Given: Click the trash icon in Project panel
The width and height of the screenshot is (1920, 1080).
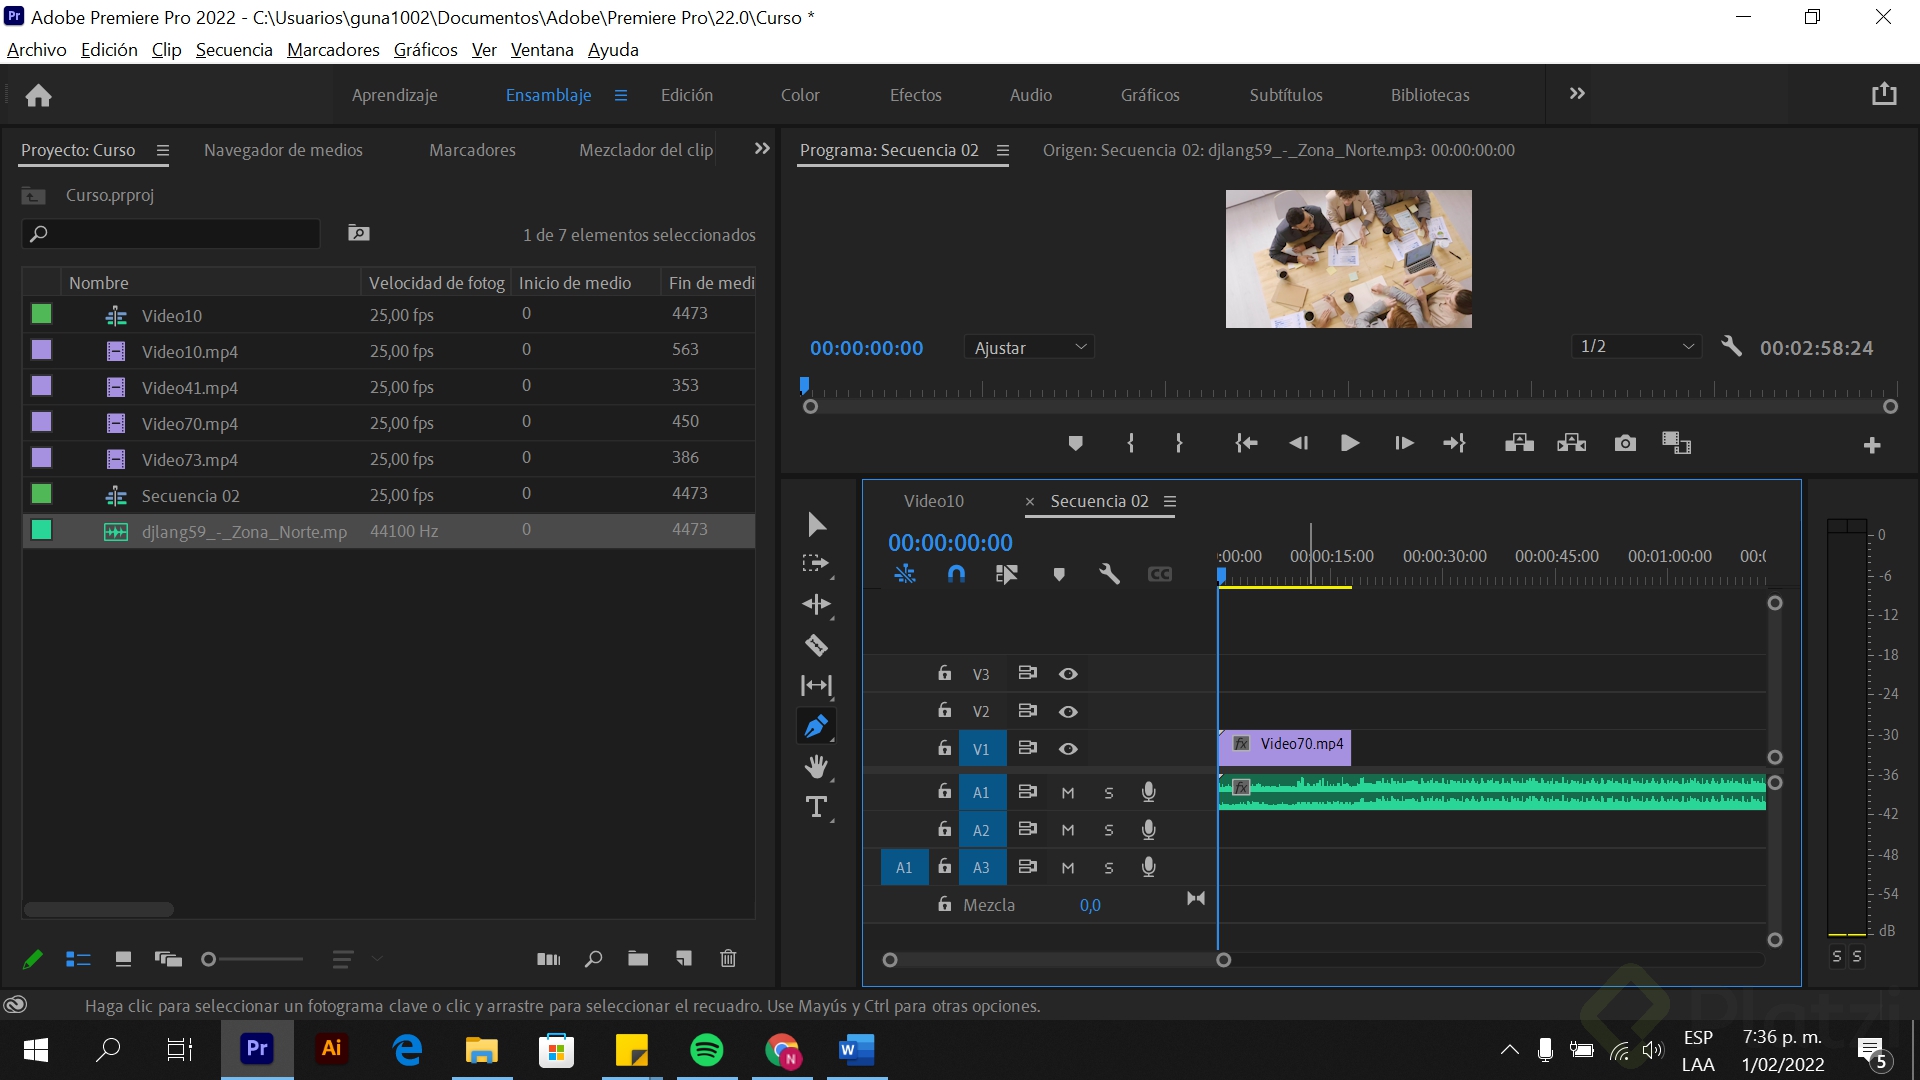Looking at the screenshot, I should 728,958.
